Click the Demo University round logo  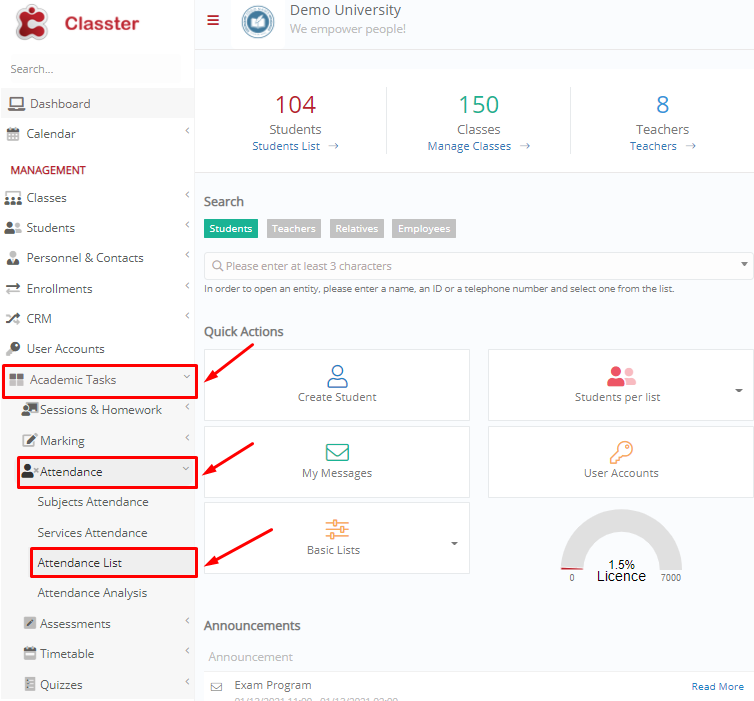click(x=258, y=22)
